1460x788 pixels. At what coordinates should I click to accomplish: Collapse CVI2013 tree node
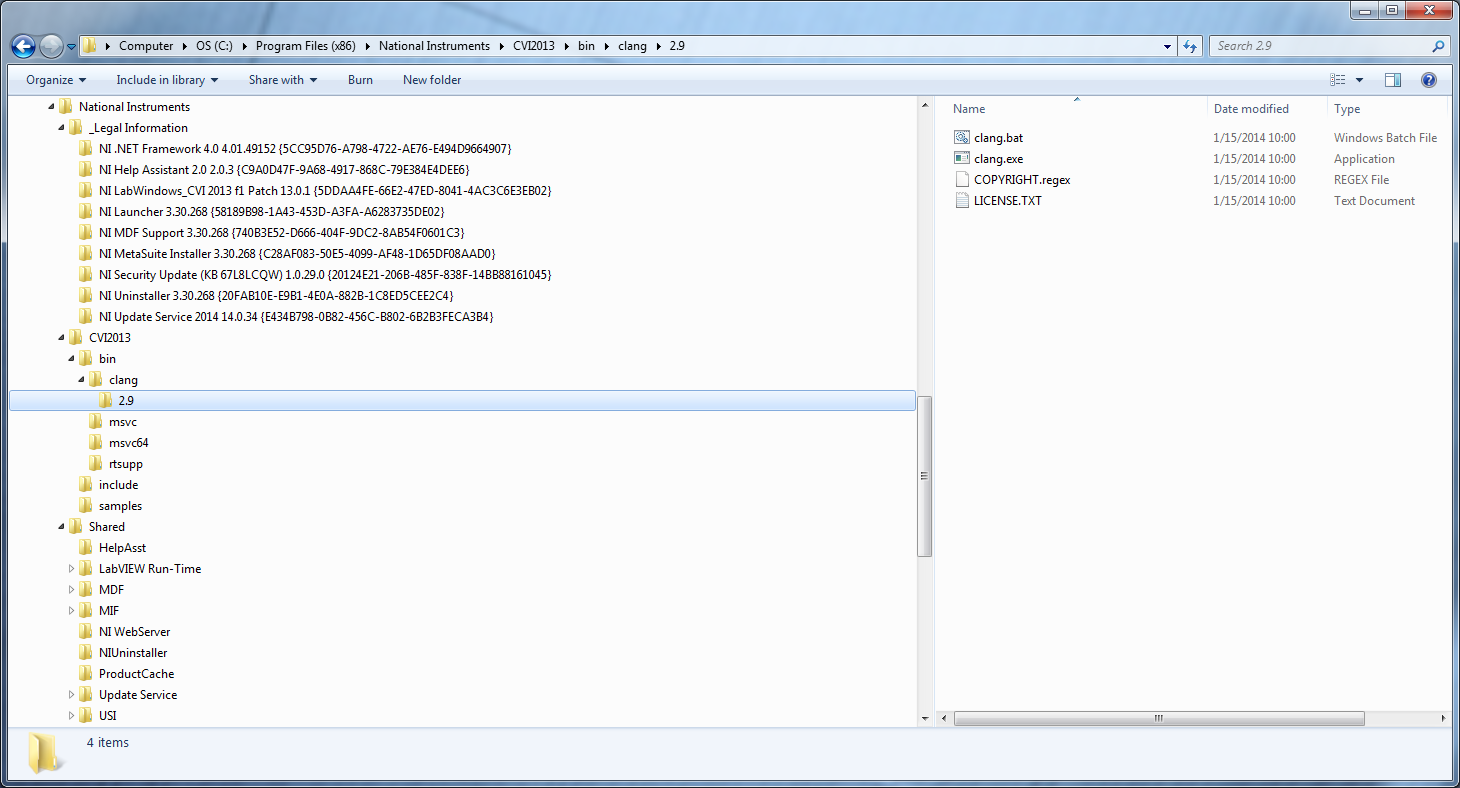click(61, 338)
